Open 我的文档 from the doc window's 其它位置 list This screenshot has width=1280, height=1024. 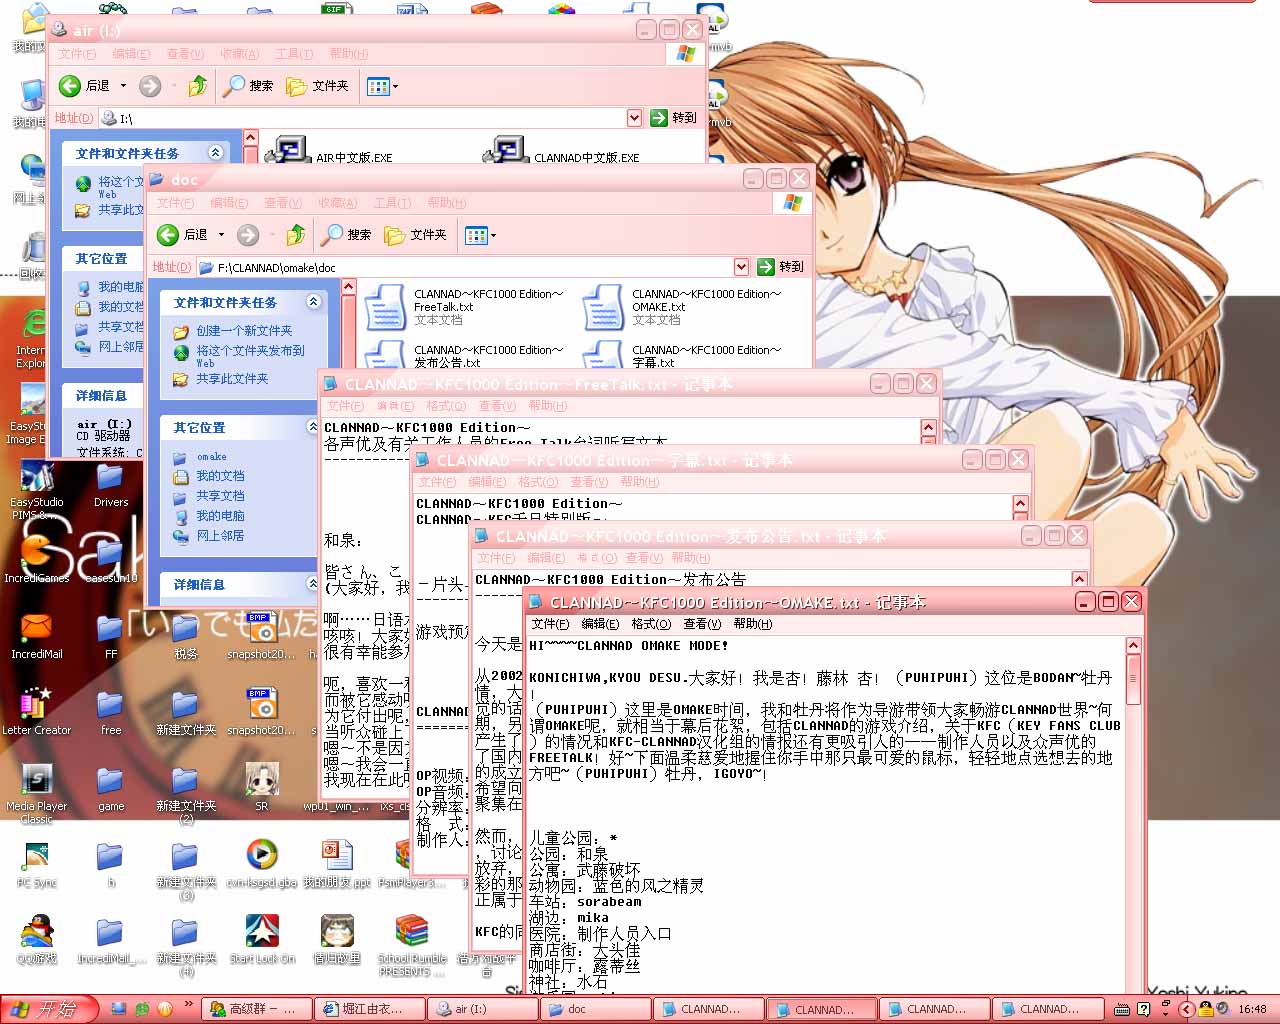point(220,476)
